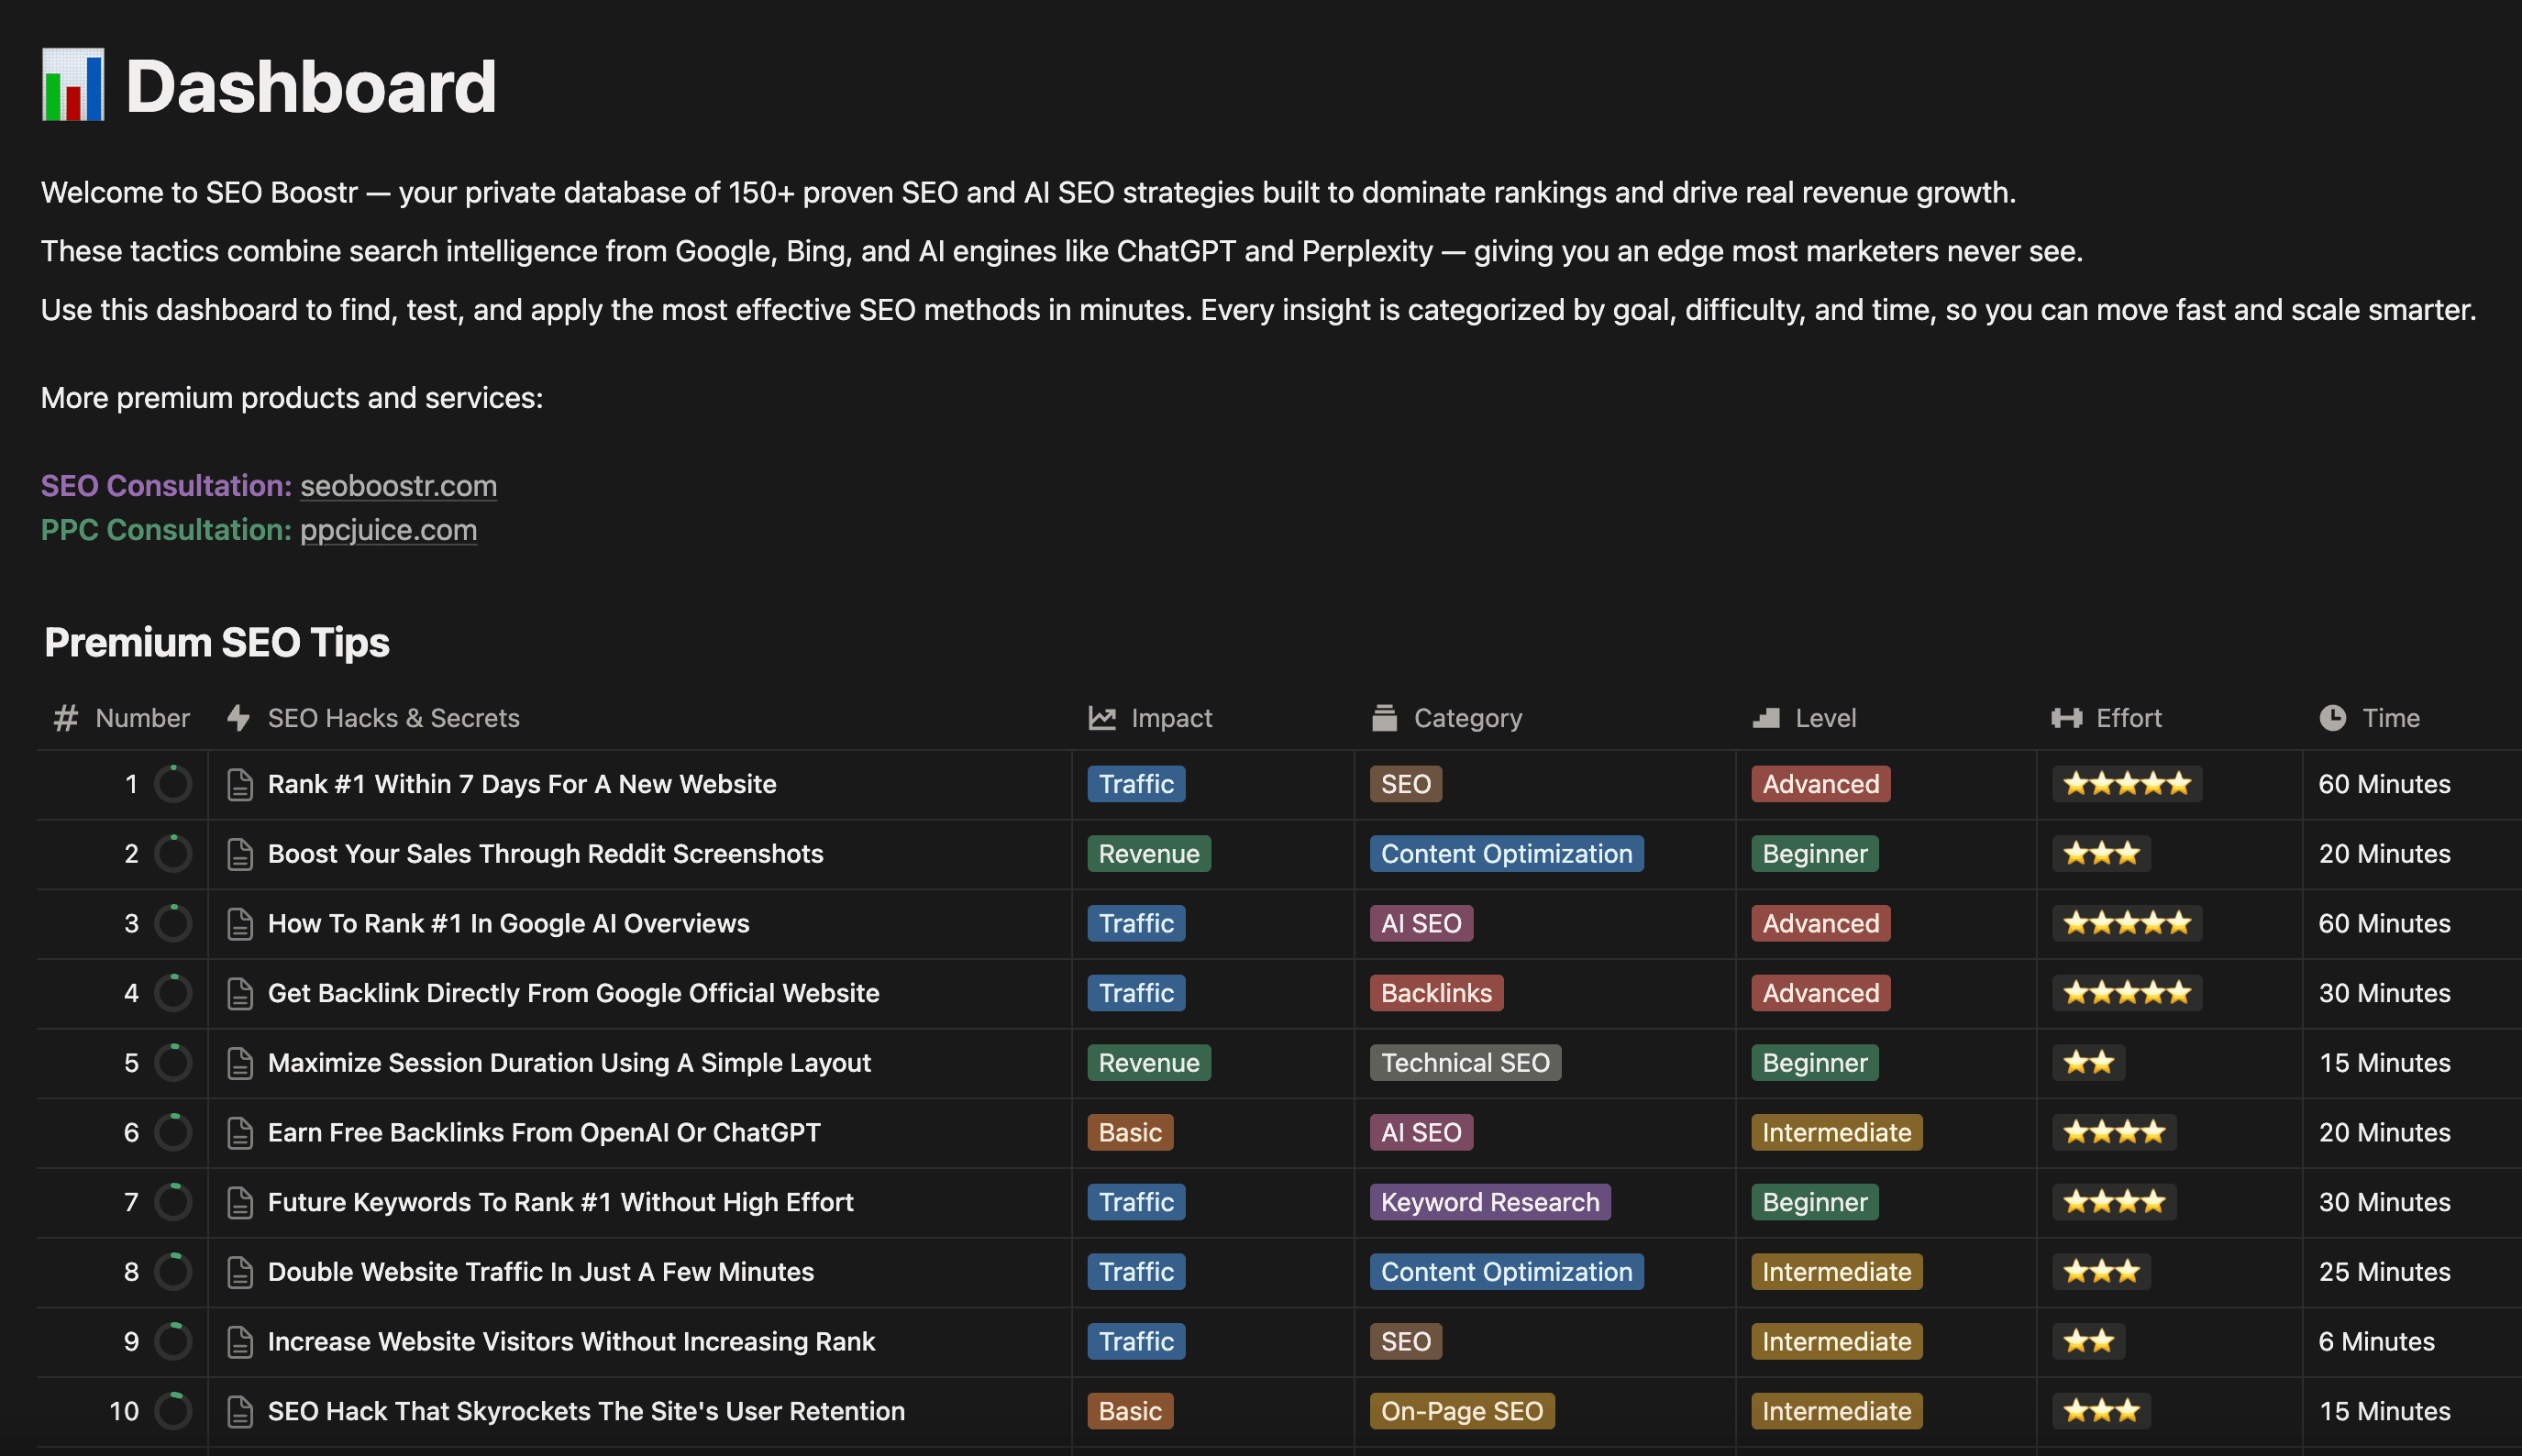Image resolution: width=2522 pixels, height=1456 pixels.
Task: Open the Number column header menu
Action: (141, 717)
